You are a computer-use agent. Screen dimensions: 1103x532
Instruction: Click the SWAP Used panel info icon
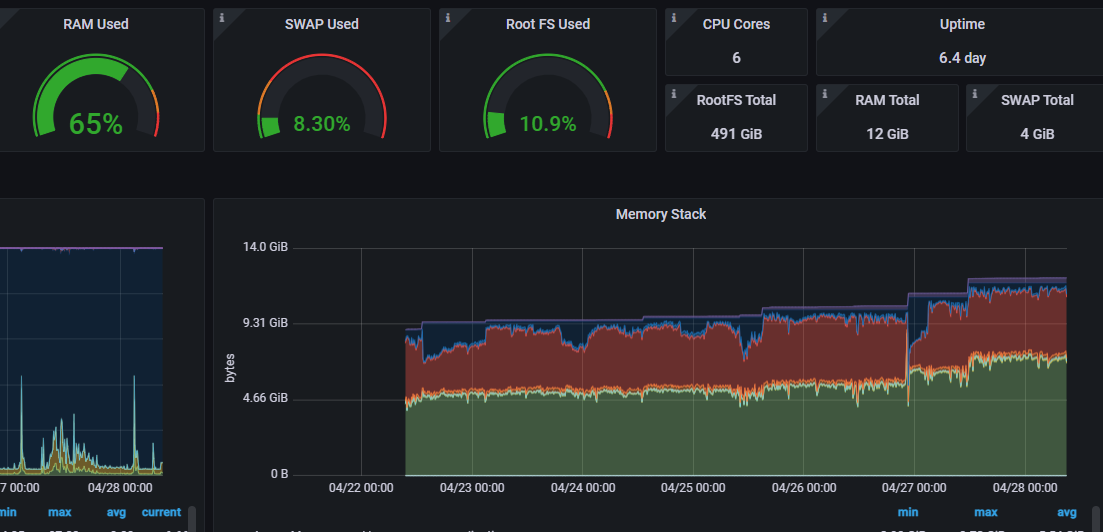click(222, 18)
